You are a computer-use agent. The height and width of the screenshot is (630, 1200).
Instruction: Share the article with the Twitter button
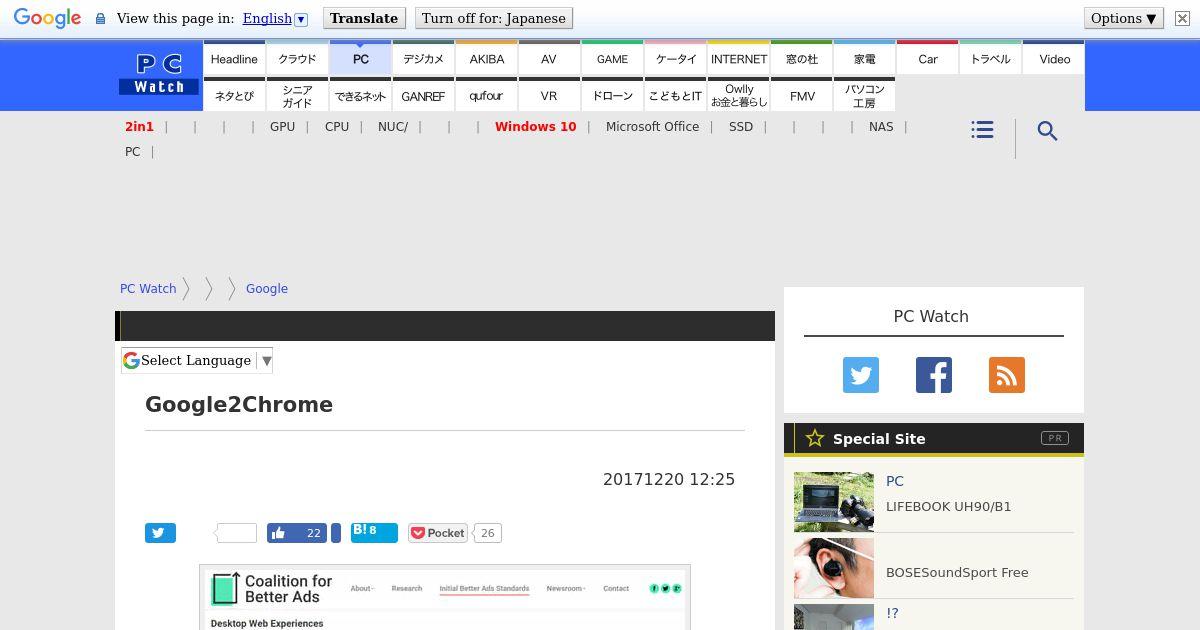point(160,533)
